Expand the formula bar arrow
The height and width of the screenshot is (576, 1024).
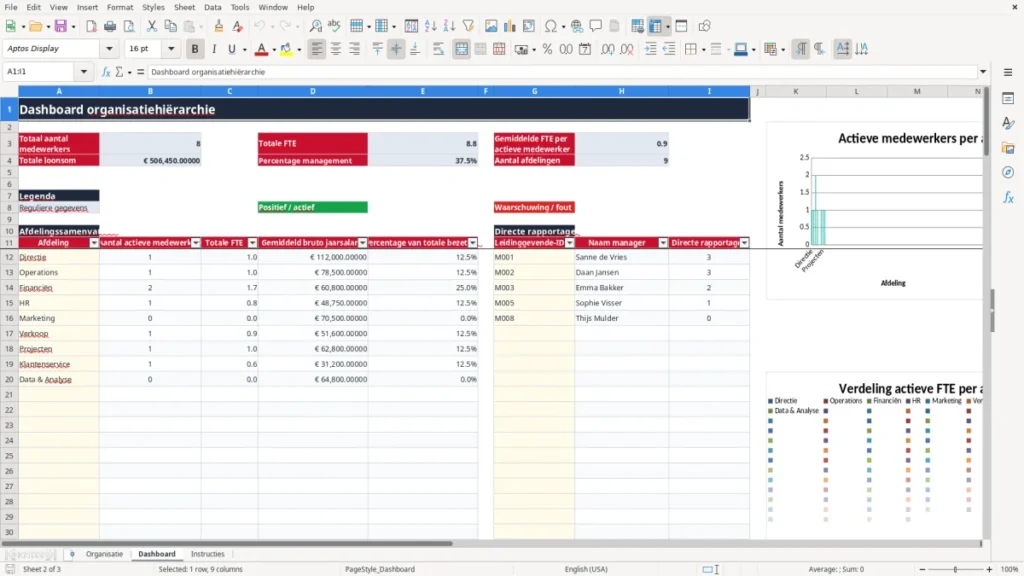pyautogui.click(x=983, y=72)
